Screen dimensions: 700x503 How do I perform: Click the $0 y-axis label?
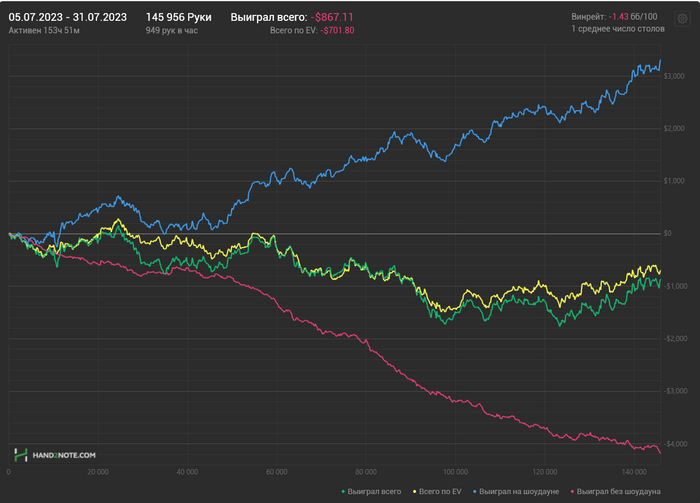667,233
